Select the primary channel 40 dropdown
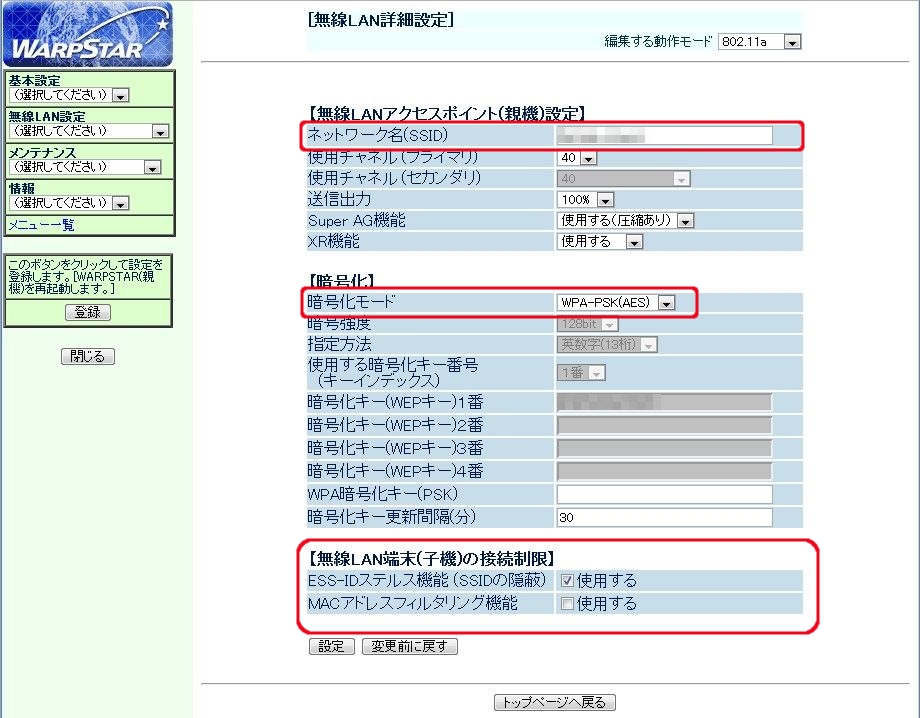 (x=577, y=158)
